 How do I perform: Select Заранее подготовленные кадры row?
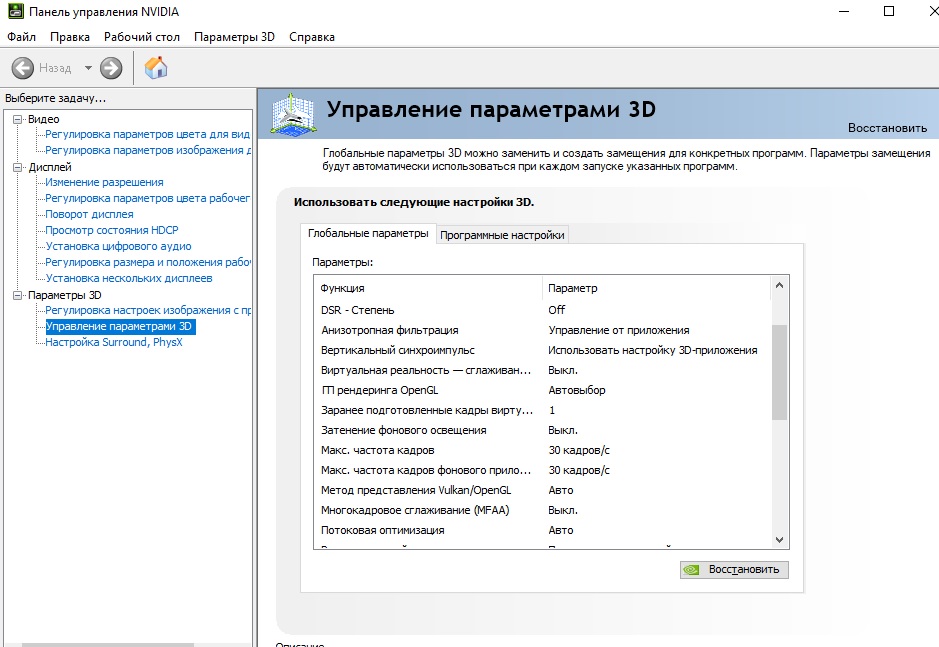tap(541, 410)
